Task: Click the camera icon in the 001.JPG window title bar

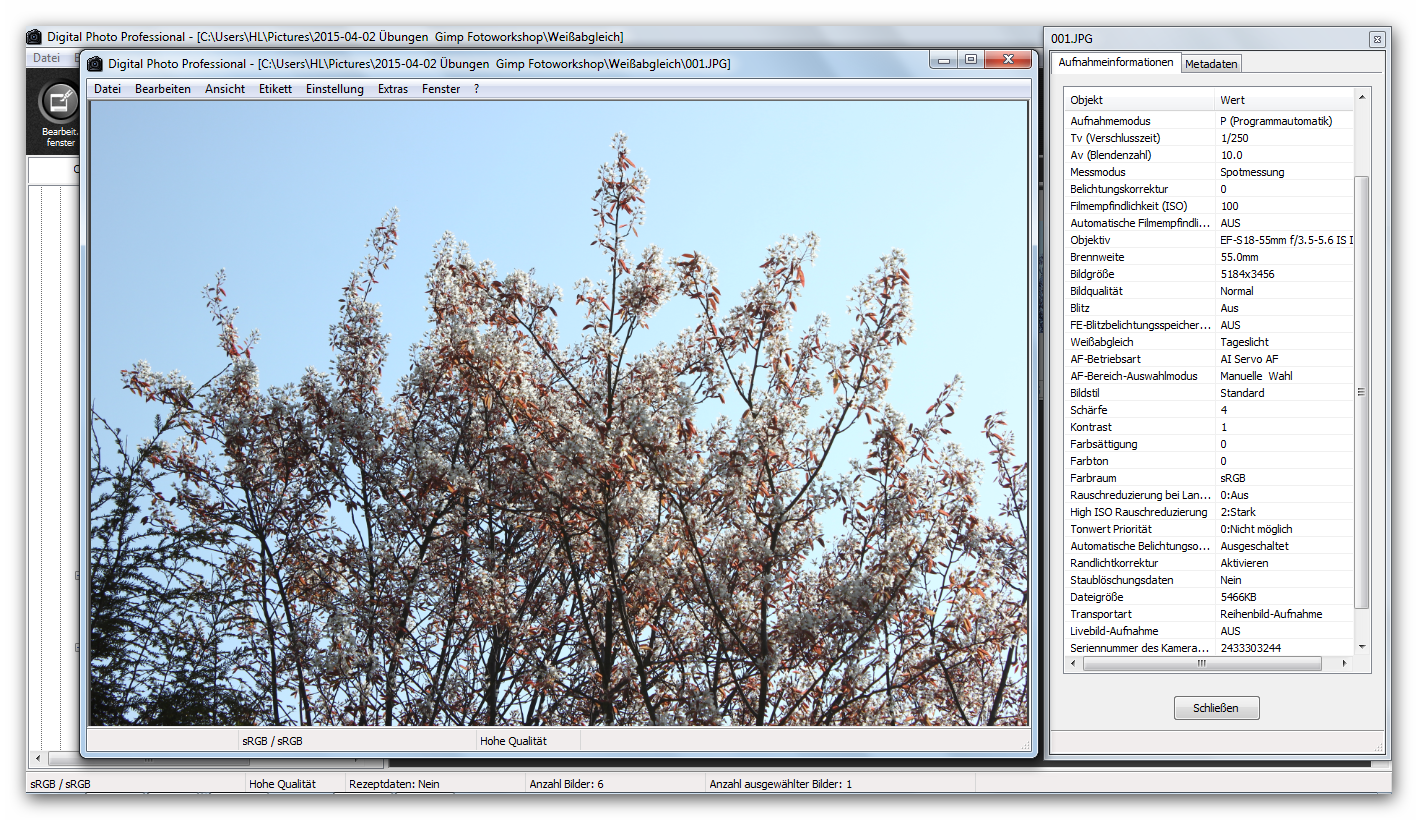Action: pyautogui.click(x=95, y=63)
